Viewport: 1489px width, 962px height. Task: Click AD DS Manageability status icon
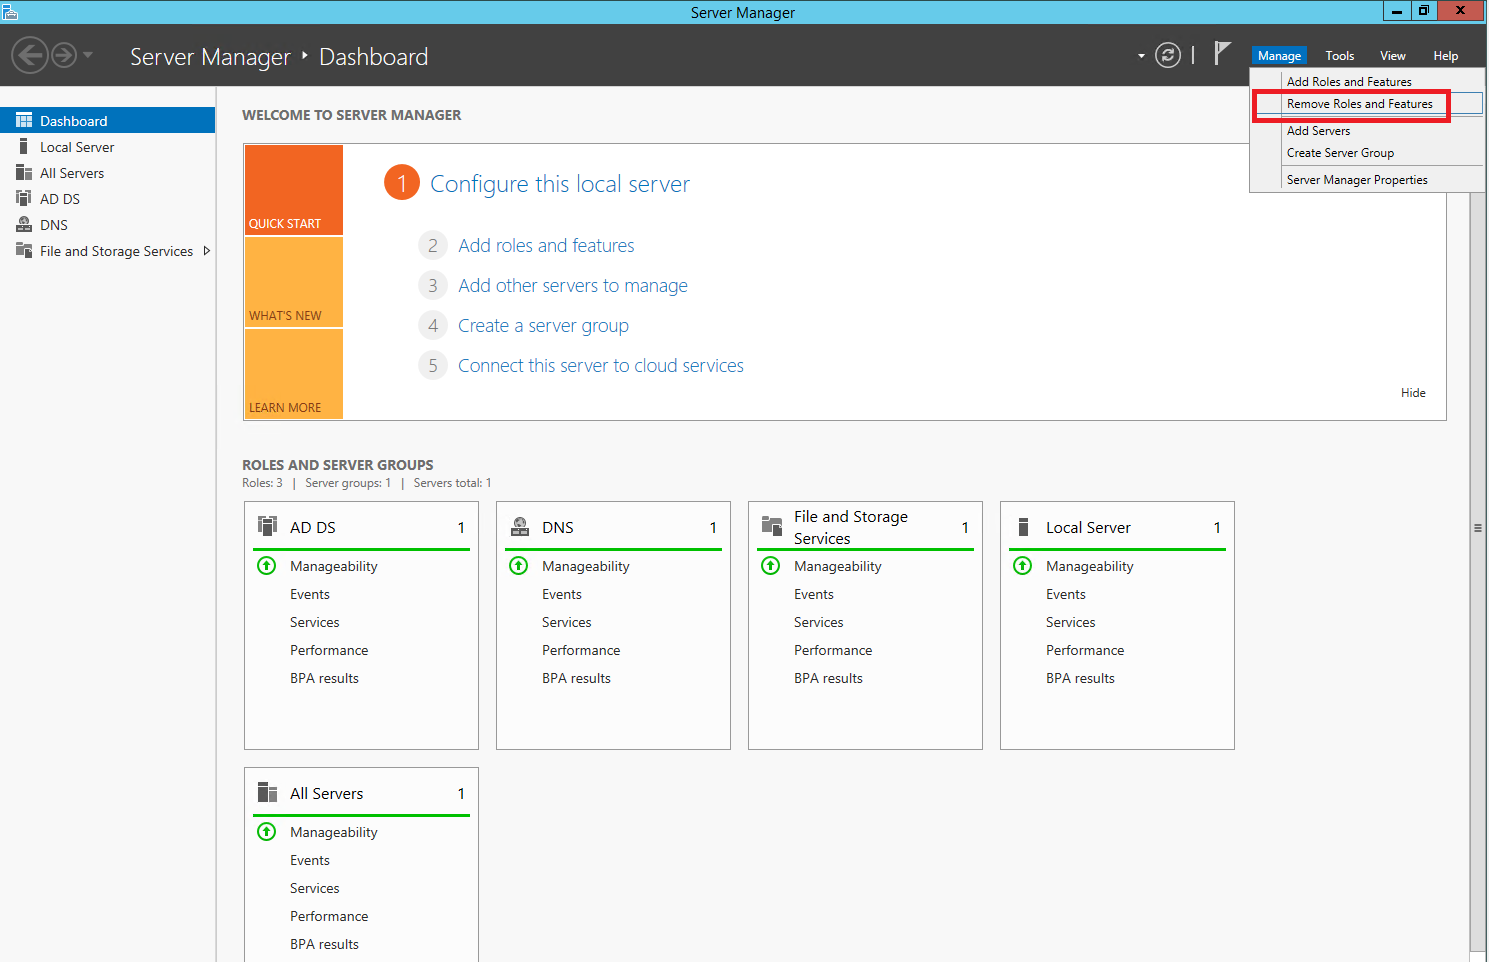pos(267,566)
